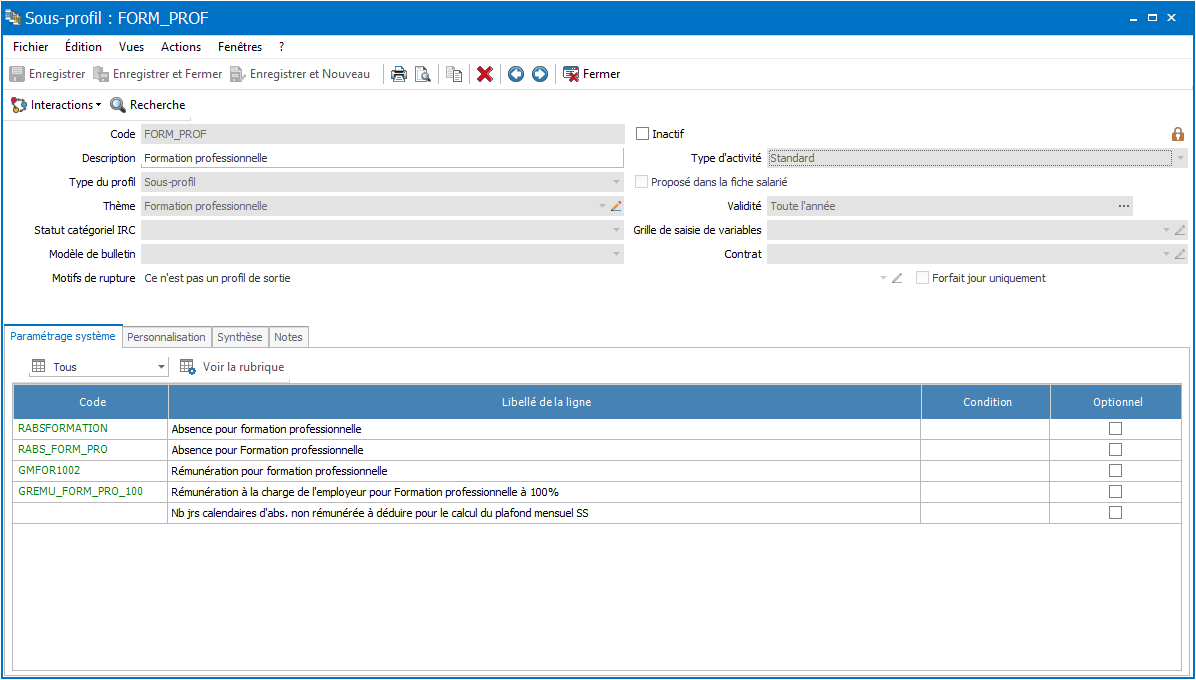The height and width of the screenshot is (680, 1196).
Task: Select the Paramétrage système tab
Action: click(x=63, y=335)
